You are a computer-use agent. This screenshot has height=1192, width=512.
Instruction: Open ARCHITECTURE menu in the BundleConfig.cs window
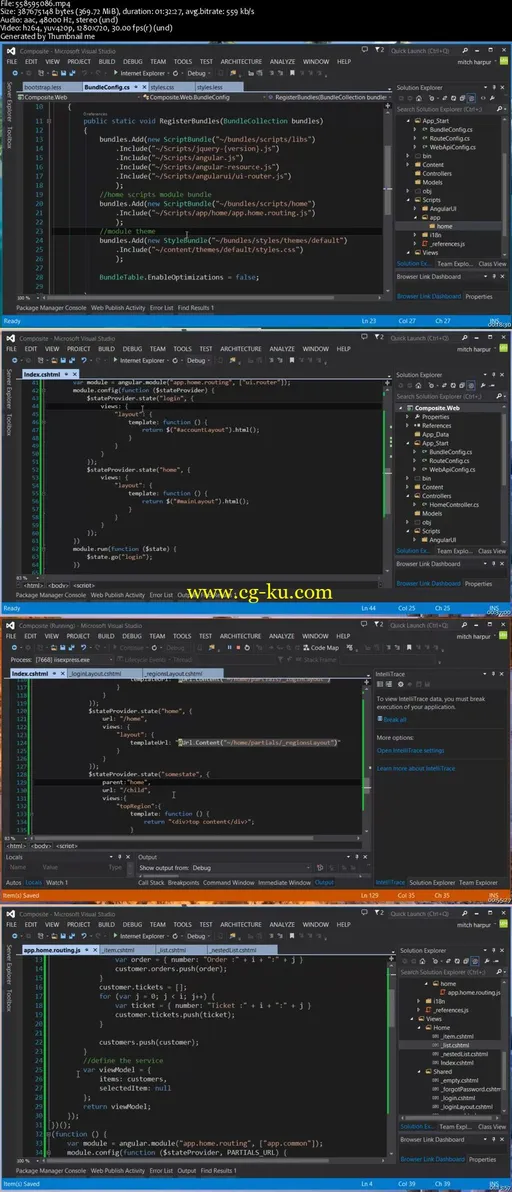pyautogui.click(x=241, y=62)
